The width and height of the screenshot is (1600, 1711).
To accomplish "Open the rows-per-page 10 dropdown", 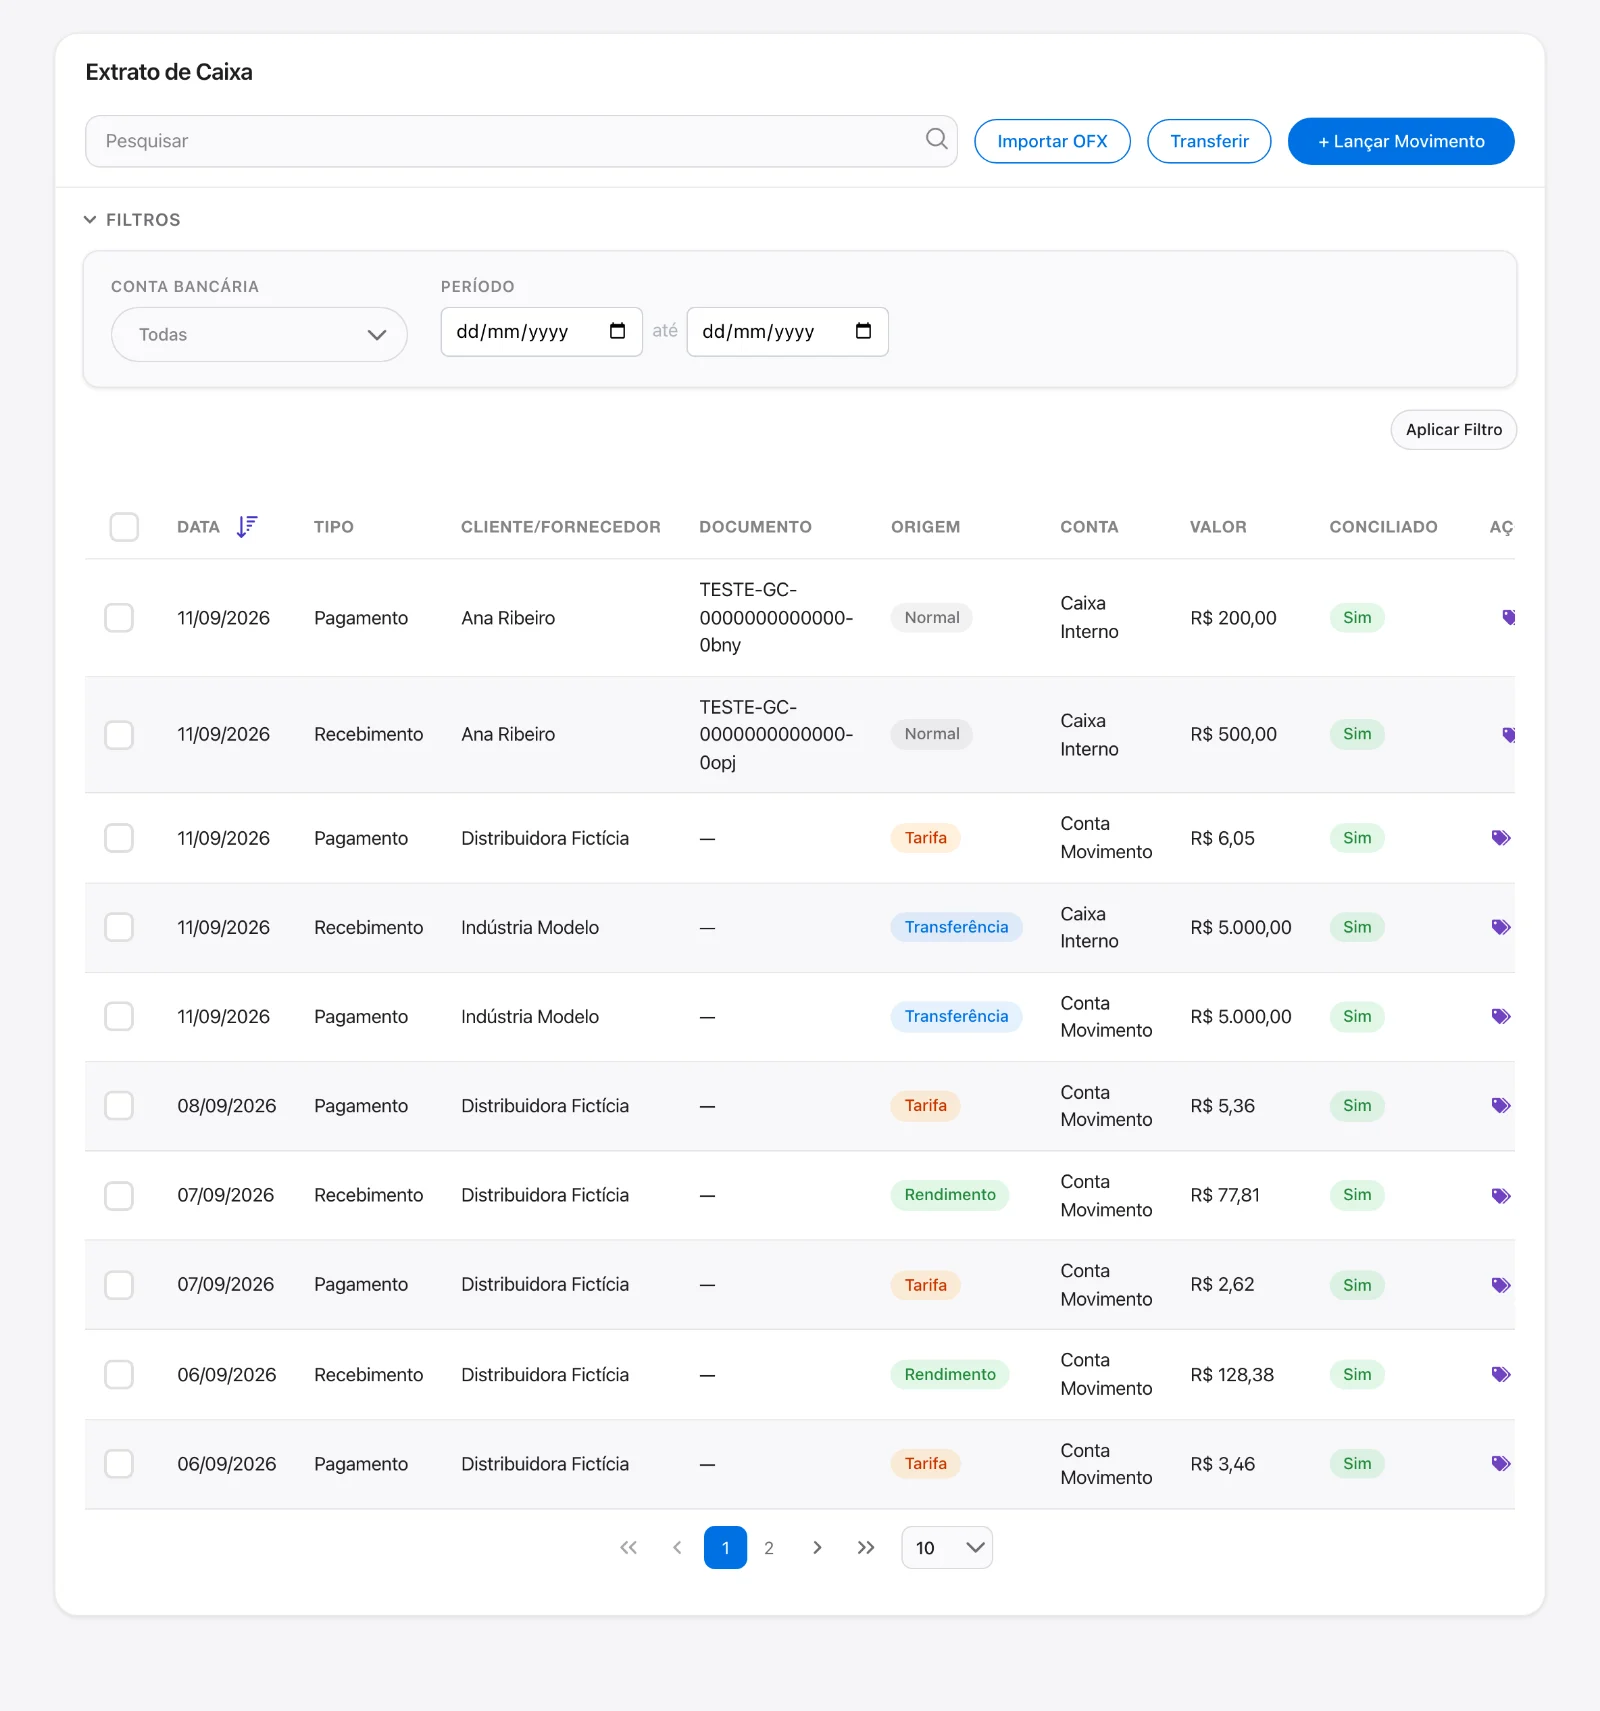I will pyautogui.click(x=947, y=1547).
